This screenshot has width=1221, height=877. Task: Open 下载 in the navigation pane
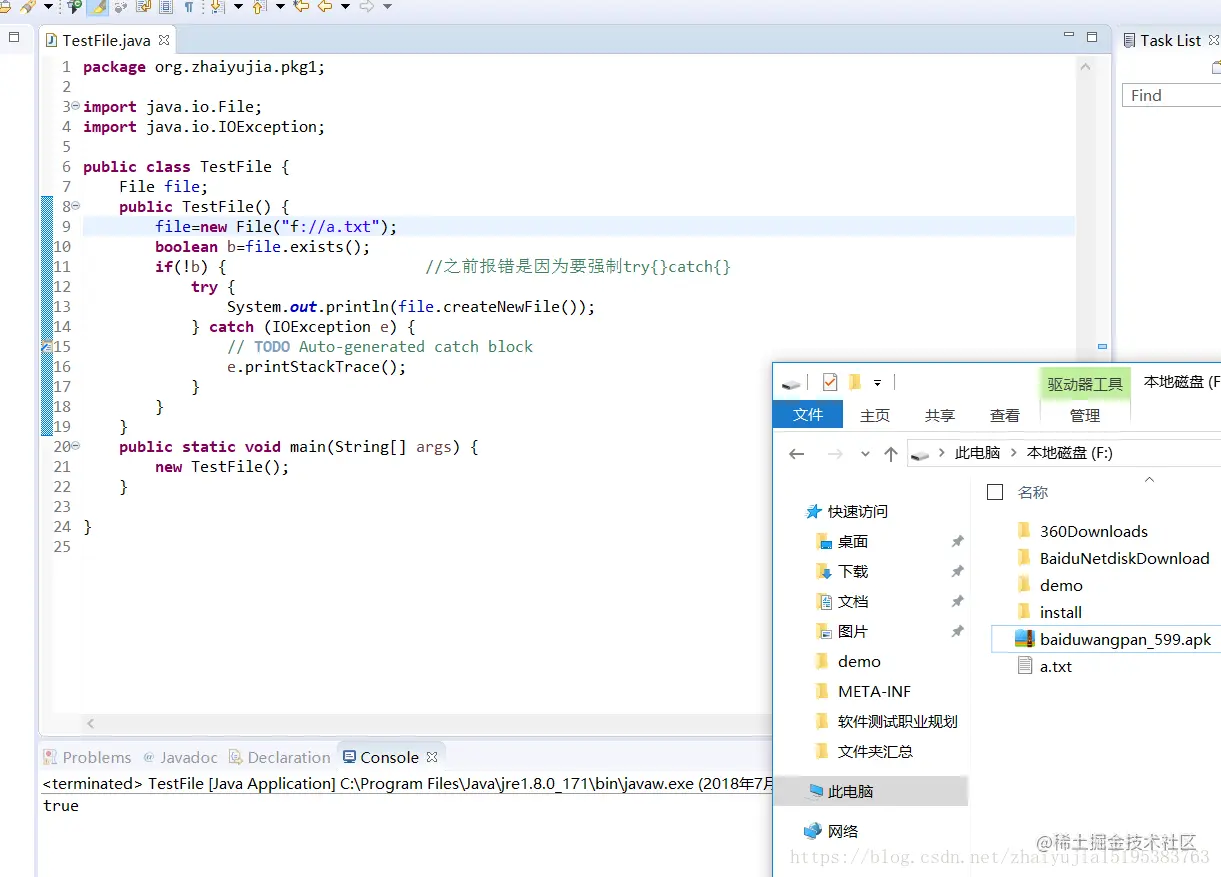(852, 571)
